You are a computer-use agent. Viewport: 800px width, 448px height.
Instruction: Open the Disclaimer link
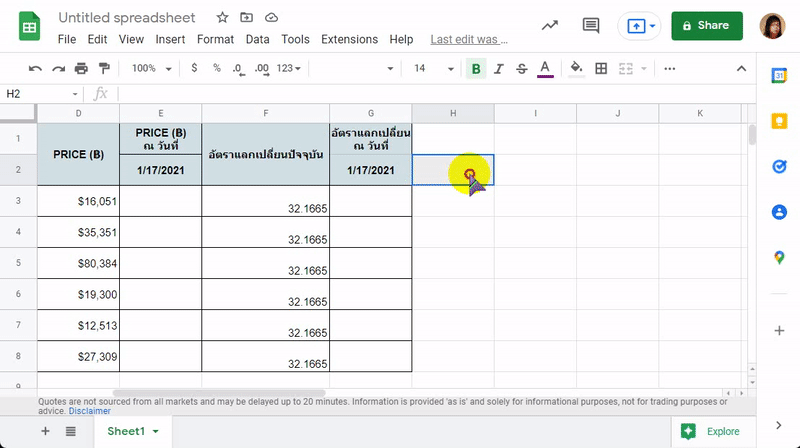[x=89, y=411]
